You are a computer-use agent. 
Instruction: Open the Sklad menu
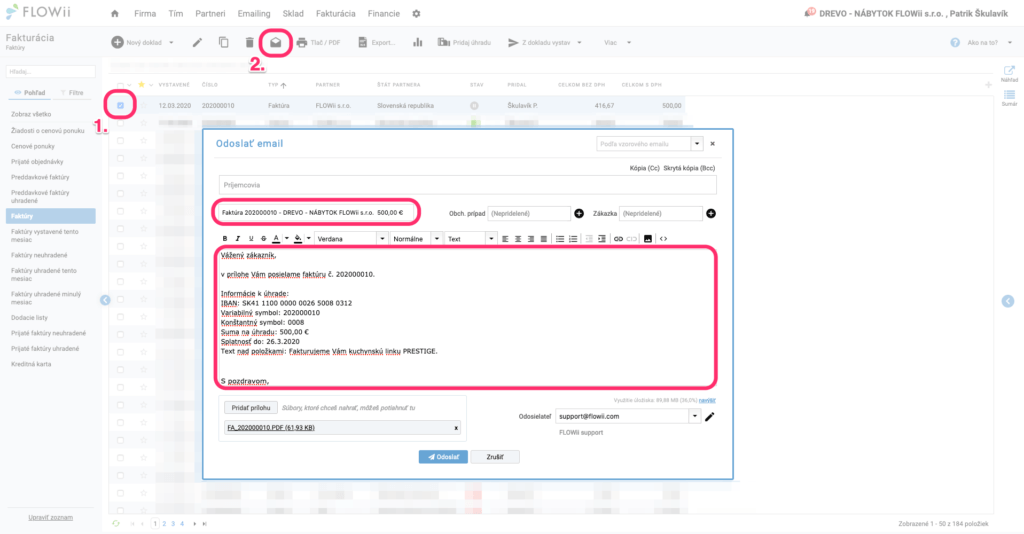(x=293, y=14)
